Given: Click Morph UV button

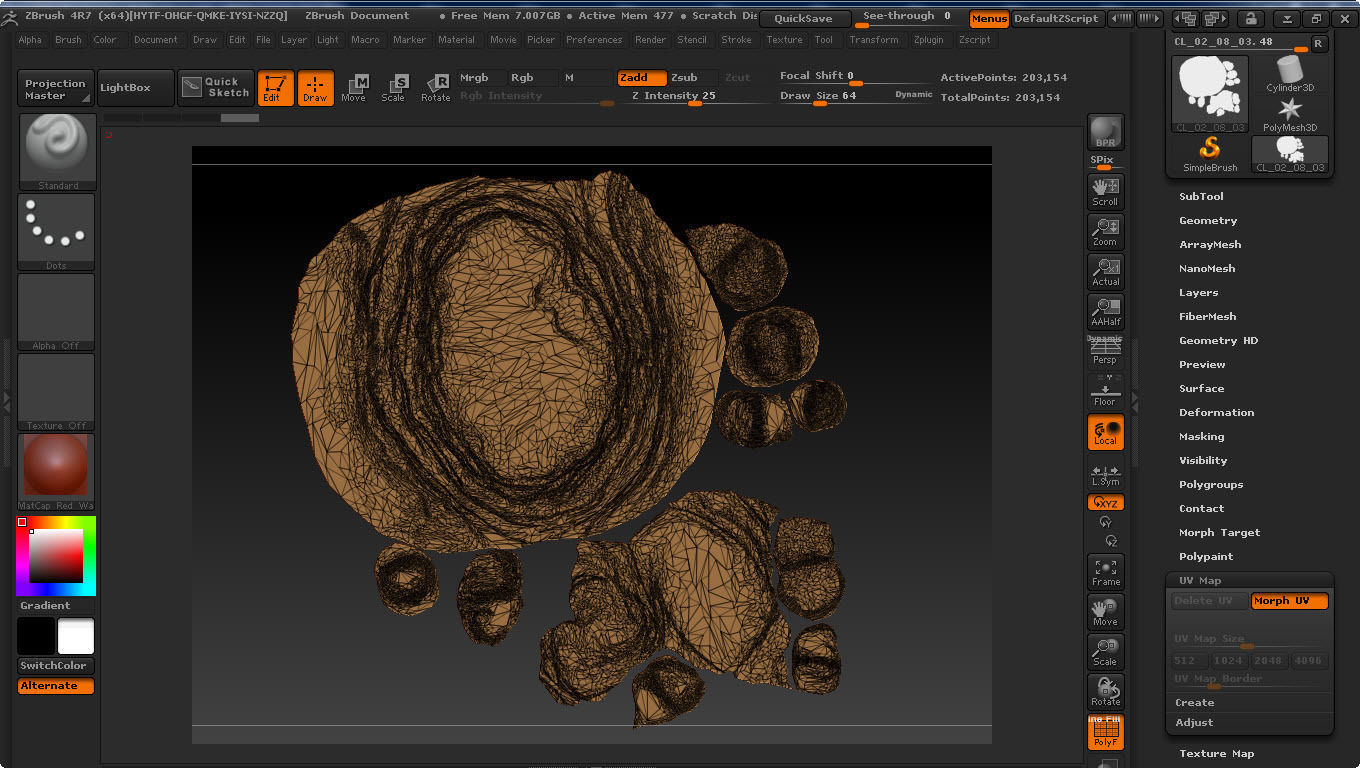Looking at the screenshot, I should point(1289,601).
